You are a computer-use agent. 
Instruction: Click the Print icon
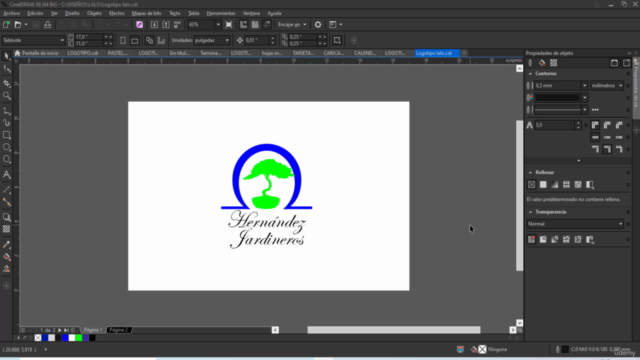(x=47, y=24)
